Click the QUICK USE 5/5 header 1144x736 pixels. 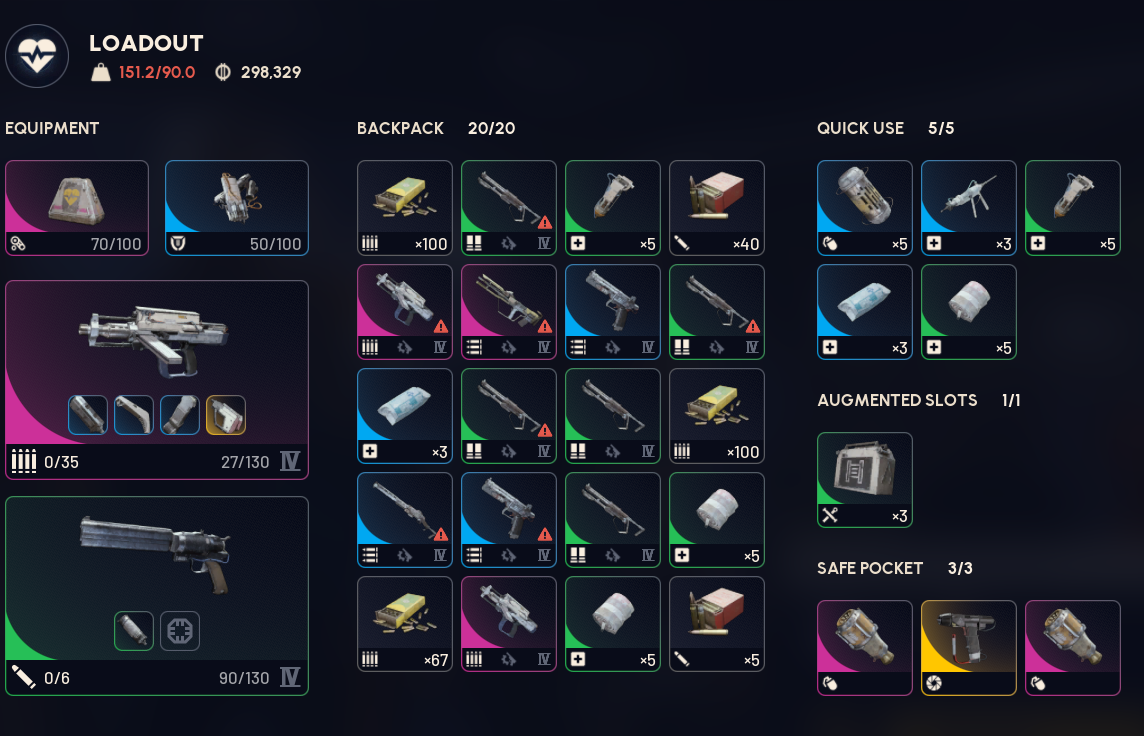pos(885,128)
